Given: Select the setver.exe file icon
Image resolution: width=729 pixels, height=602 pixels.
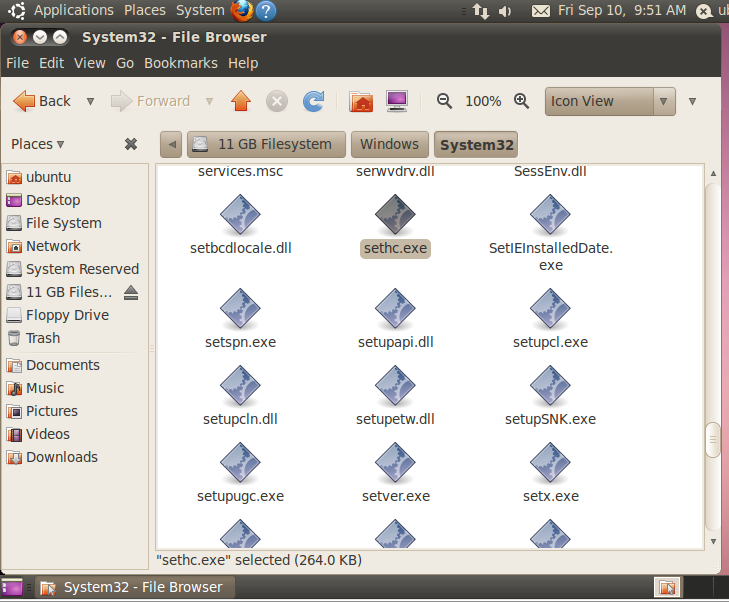Looking at the screenshot, I should pos(395,463).
